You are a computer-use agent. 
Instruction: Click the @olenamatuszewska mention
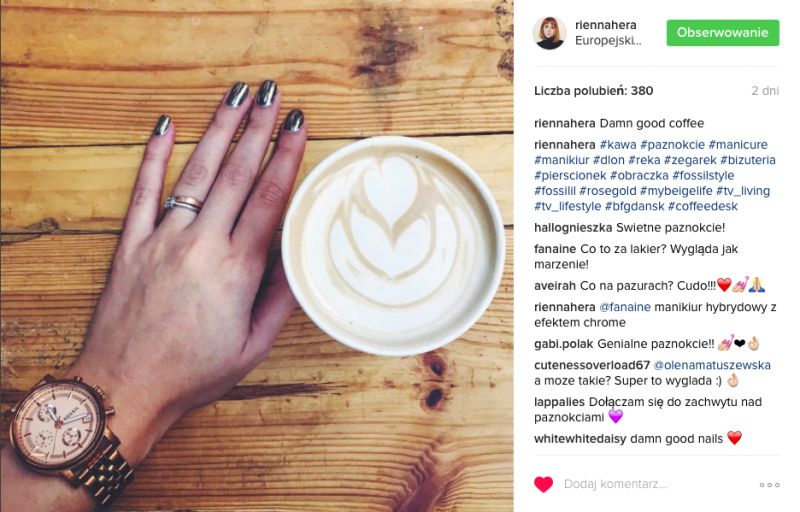712,365
